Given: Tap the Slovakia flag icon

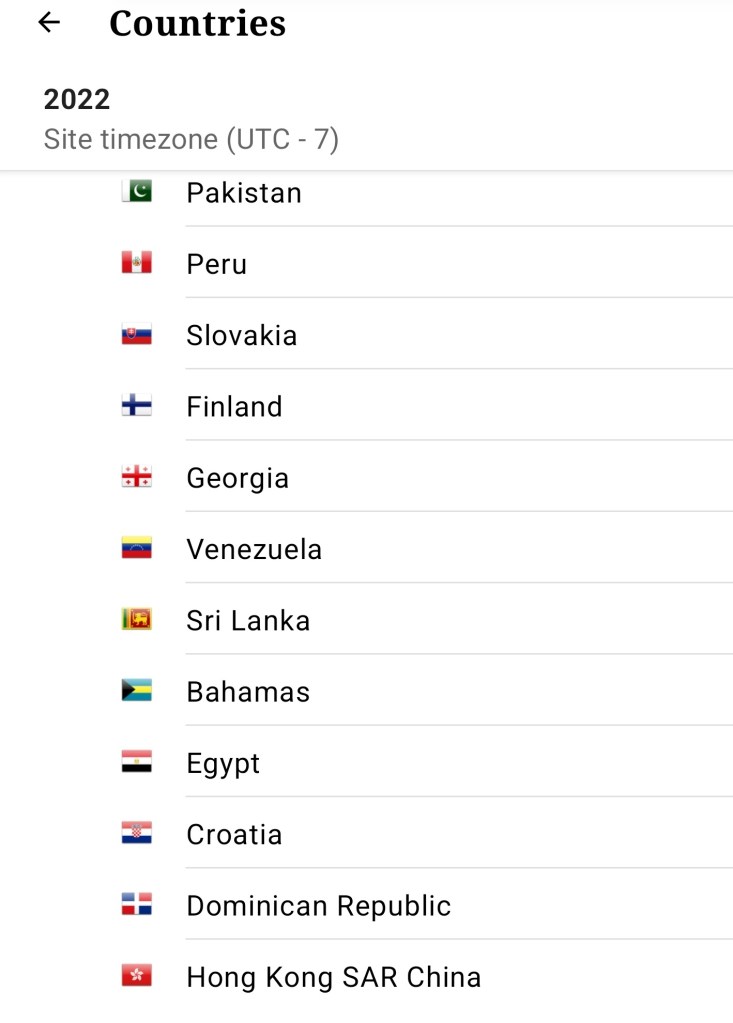Looking at the screenshot, I should 137,335.
